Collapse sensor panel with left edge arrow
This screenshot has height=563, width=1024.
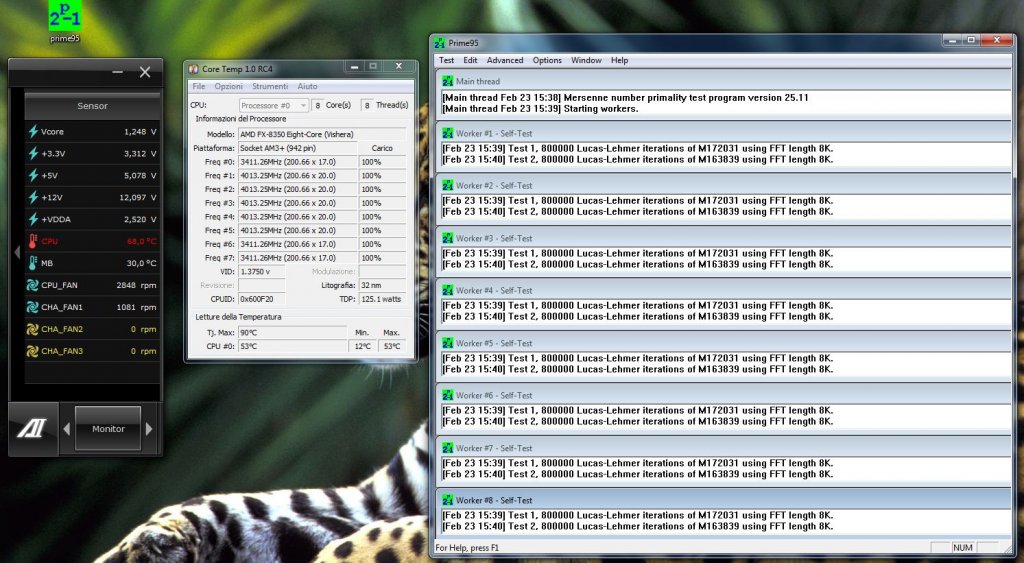pos(17,252)
